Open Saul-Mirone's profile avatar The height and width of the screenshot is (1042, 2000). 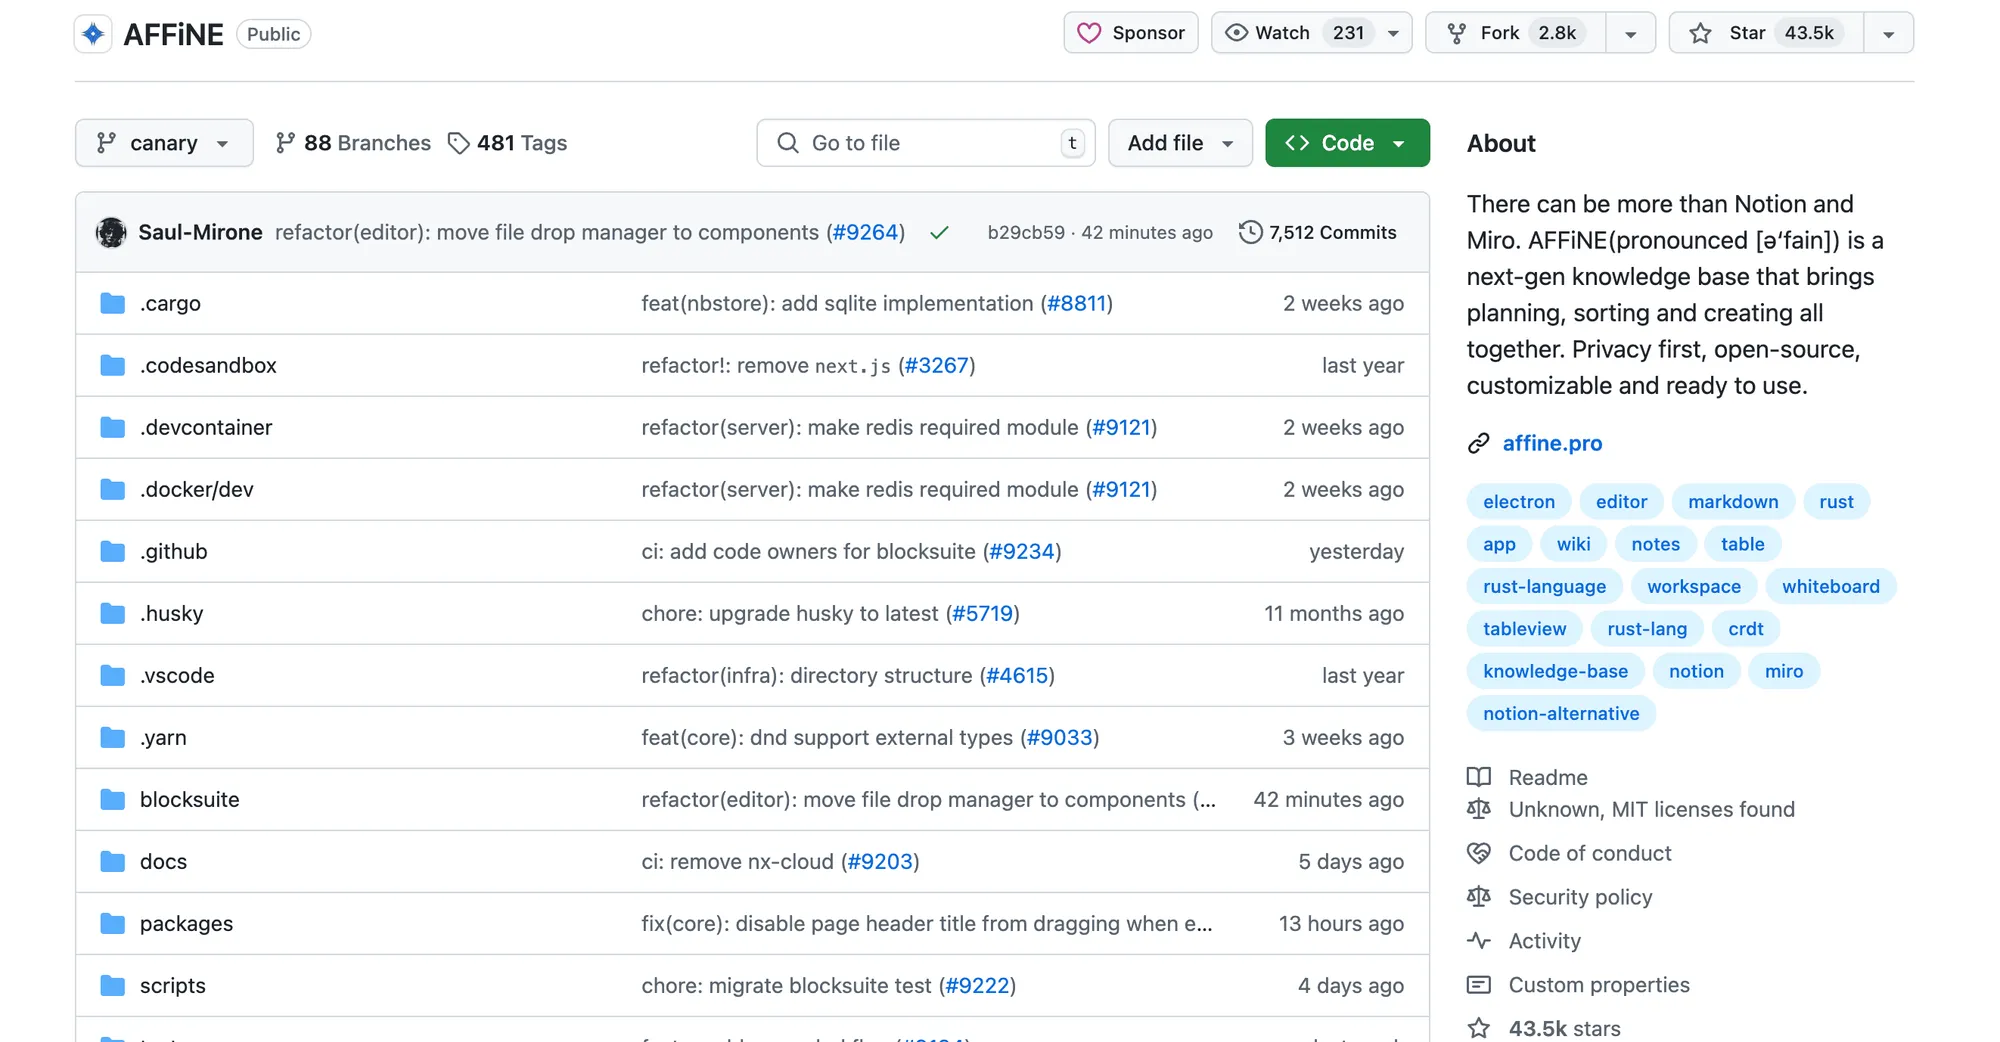coord(111,232)
